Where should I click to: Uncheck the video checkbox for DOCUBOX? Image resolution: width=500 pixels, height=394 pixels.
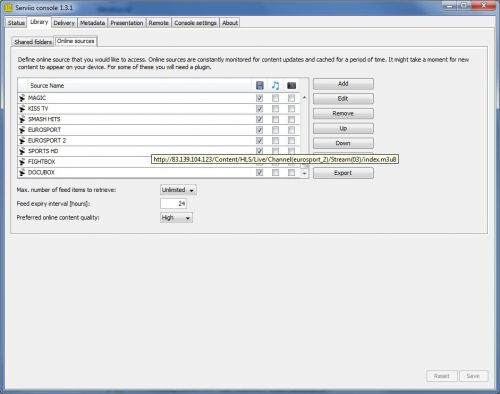click(259, 173)
